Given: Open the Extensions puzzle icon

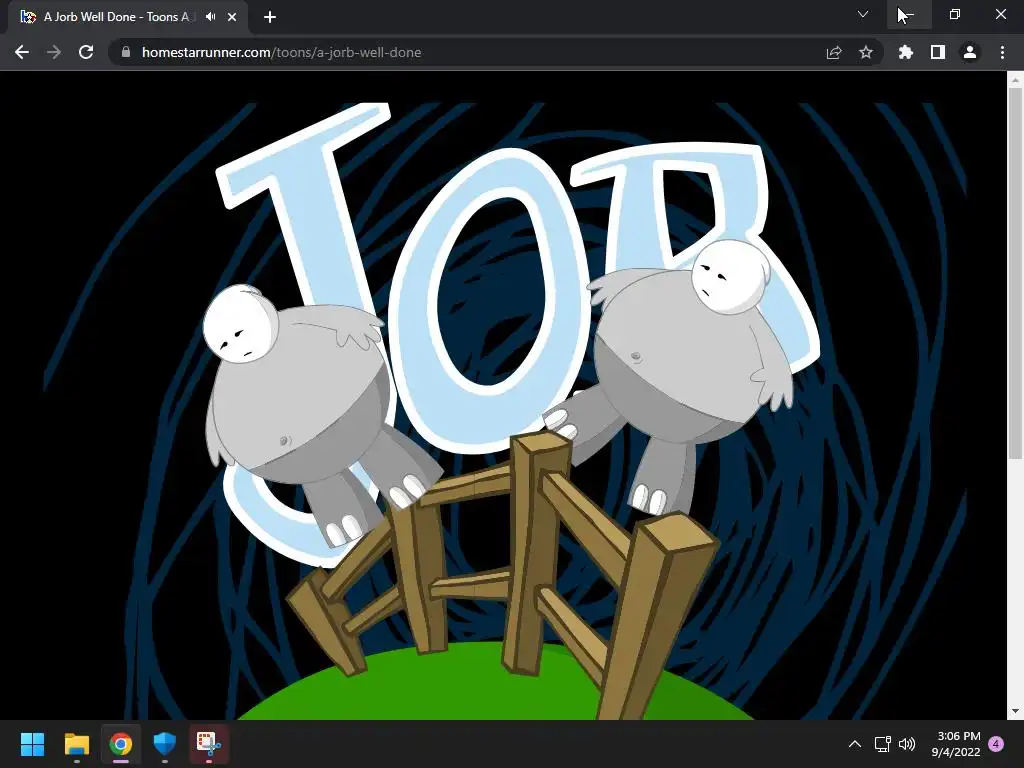Looking at the screenshot, I should click(x=906, y=52).
